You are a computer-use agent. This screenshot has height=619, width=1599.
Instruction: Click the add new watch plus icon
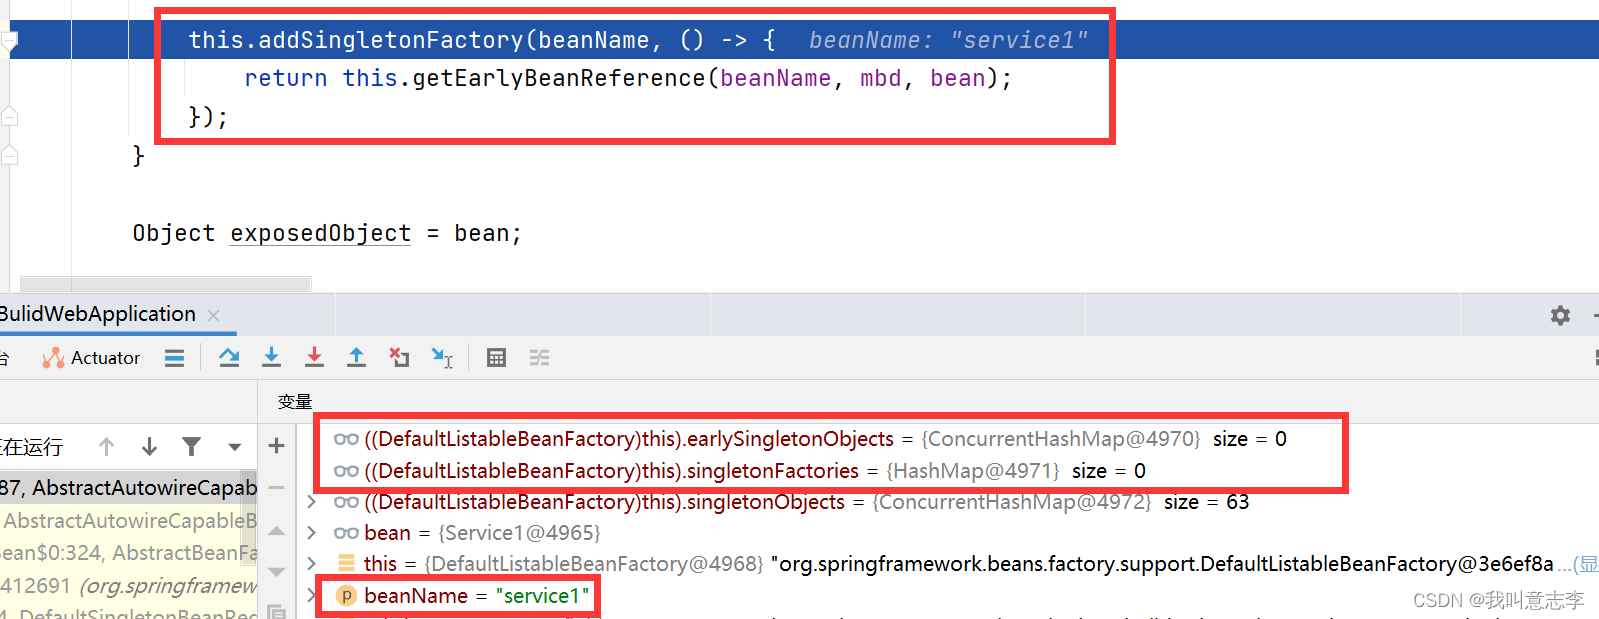click(277, 446)
